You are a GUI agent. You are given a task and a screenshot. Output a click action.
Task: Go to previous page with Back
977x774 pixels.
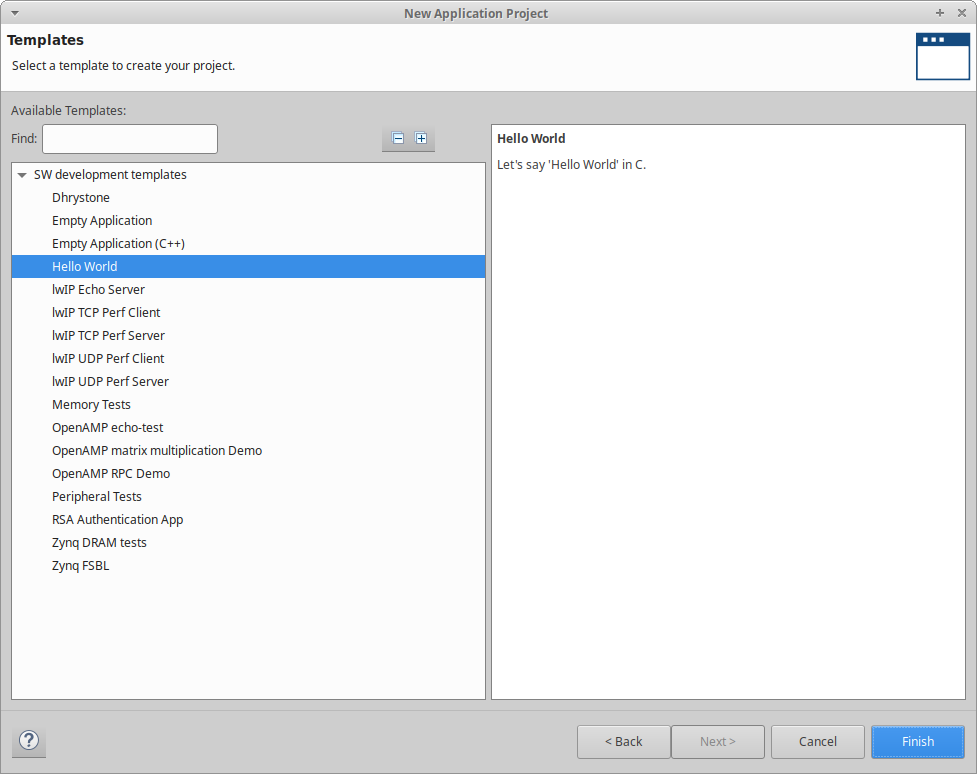(x=623, y=742)
